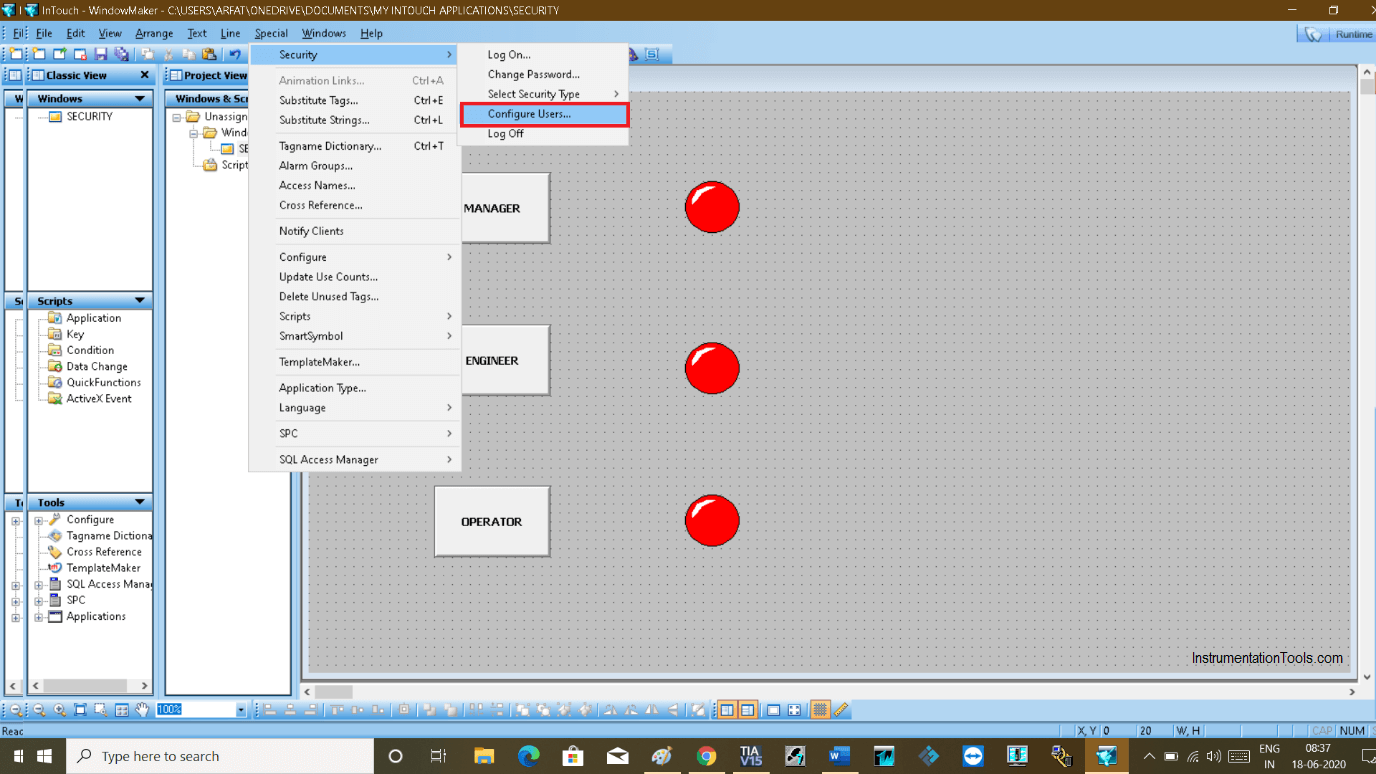Collapse the Tools panel header arrow

point(140,503)
